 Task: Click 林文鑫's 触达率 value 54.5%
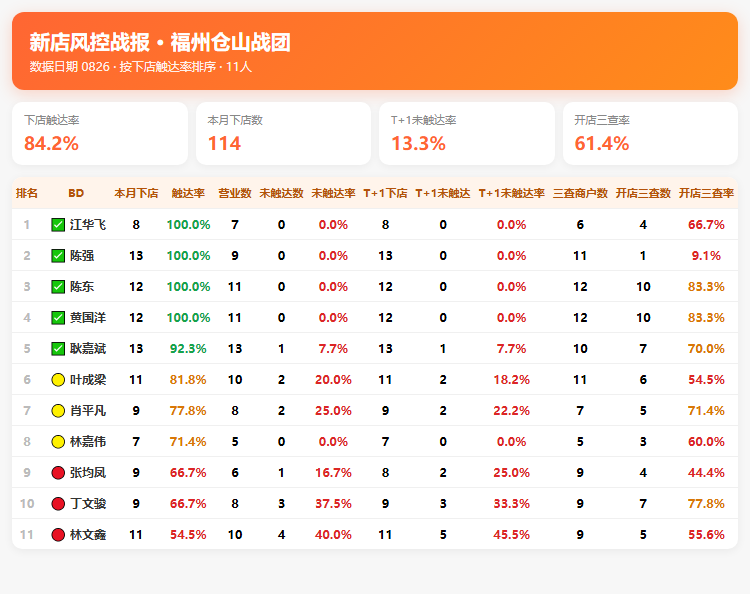pyautogui.click(x=188, y=535)
